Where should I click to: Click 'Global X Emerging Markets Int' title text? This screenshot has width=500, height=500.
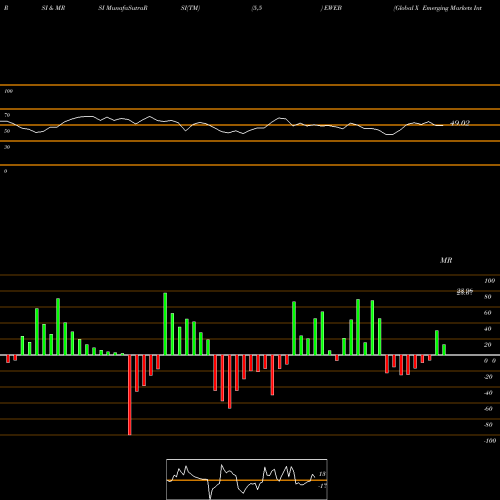(x=438, y=8)
